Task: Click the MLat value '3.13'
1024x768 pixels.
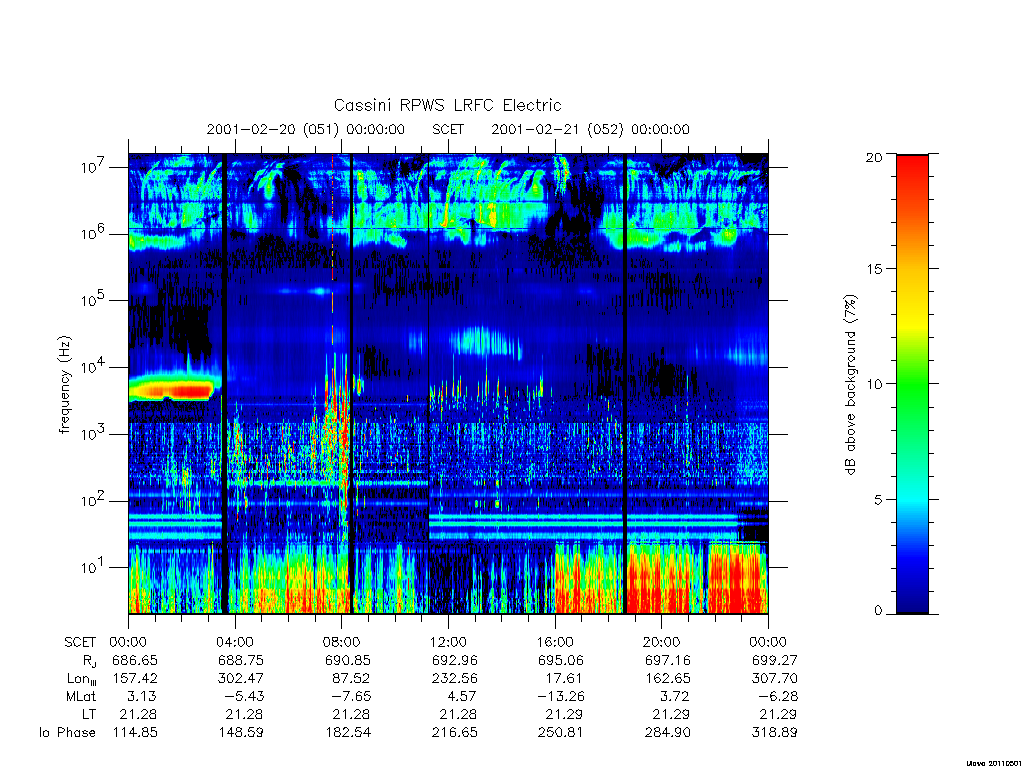Action: coord(142,697)
